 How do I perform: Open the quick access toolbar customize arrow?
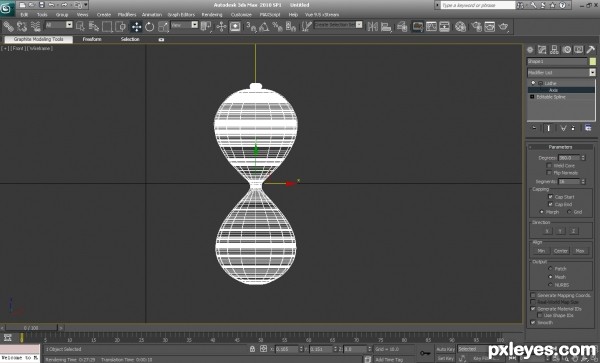(86, 5)
